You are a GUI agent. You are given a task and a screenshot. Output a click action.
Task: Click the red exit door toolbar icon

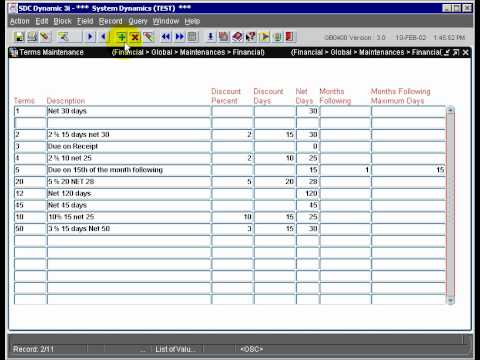pyautogui.click(x=290, y=36)
